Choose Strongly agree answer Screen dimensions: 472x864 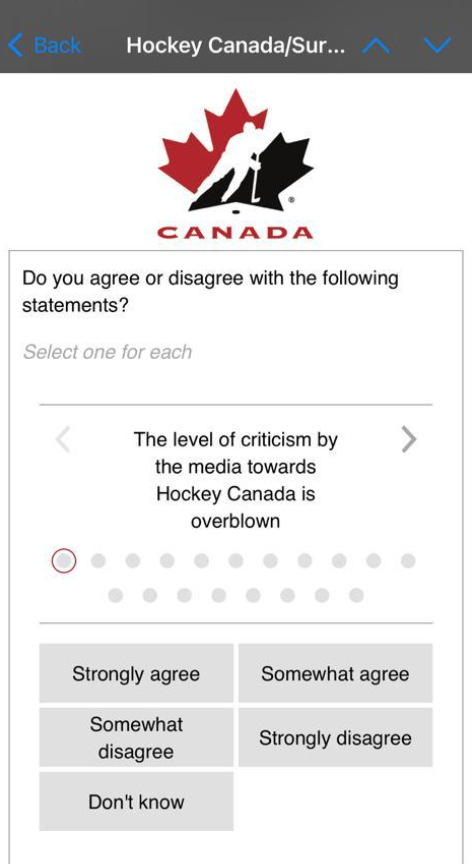pyautogui.click(x=136, y=673)
